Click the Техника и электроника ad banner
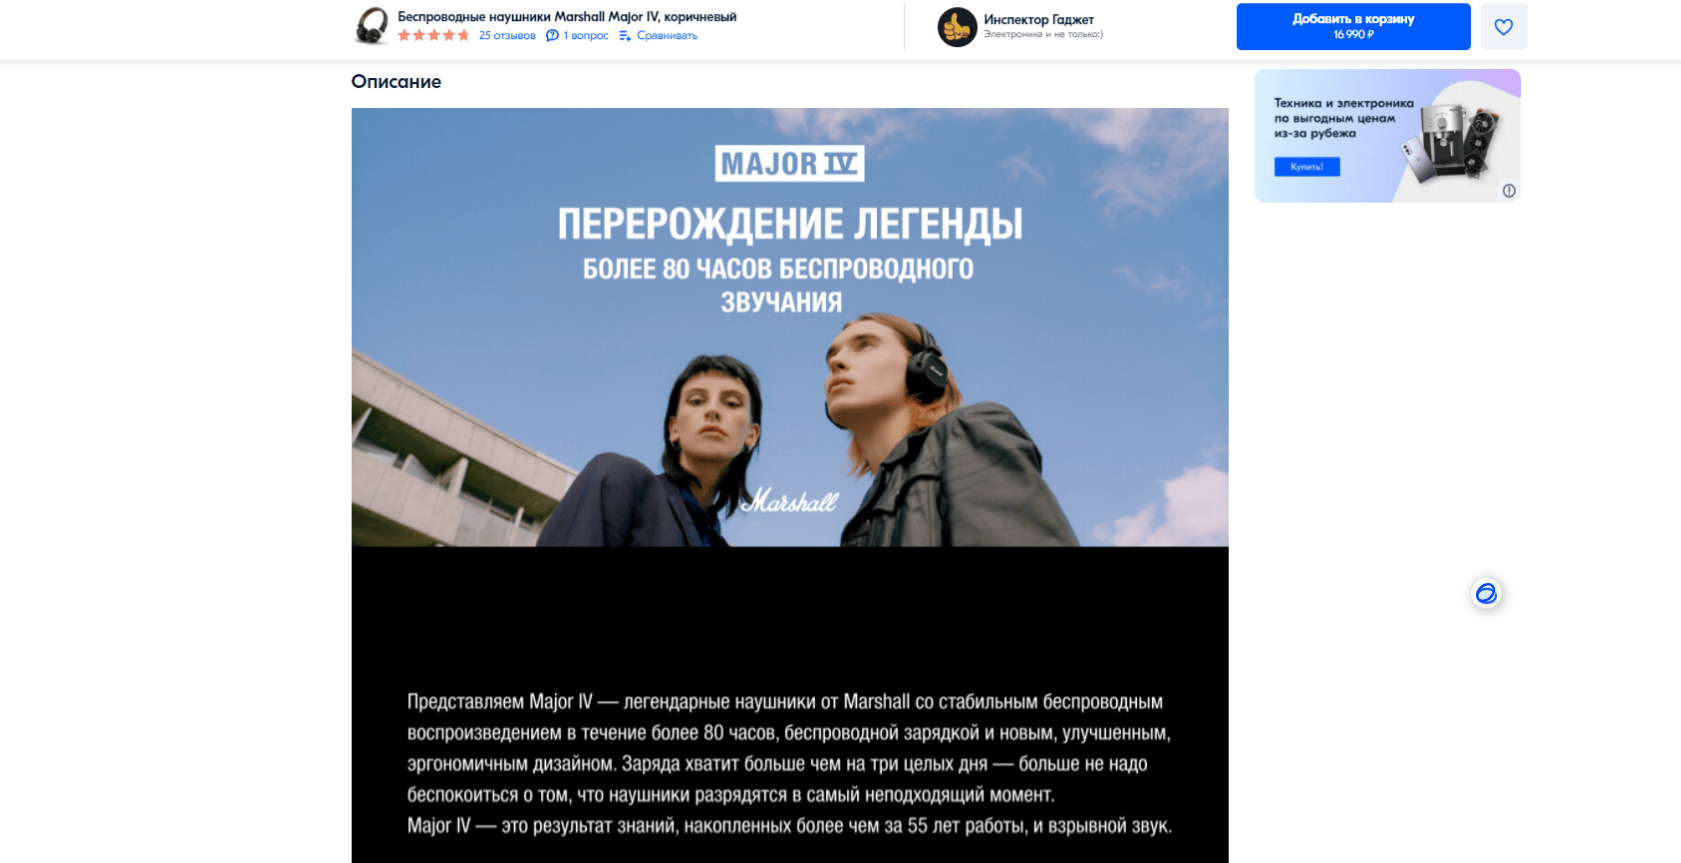Image resolution: width=1681 pixels, height=863 pixels. coord(1387,136)
